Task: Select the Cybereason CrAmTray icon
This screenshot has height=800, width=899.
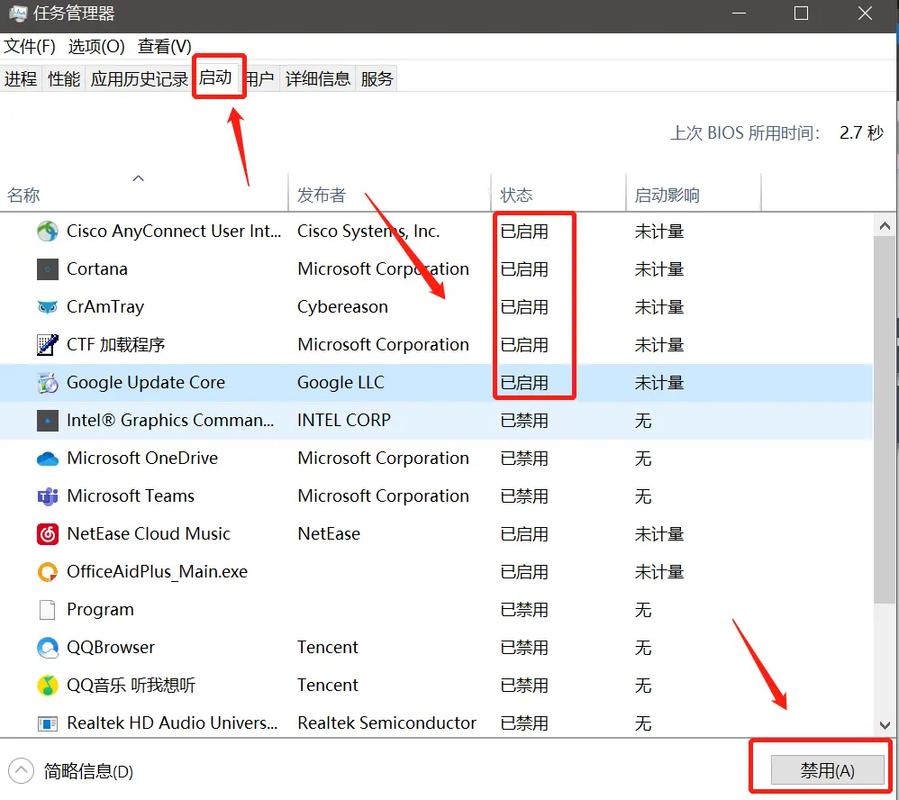Action: click(x=47, y=307)
